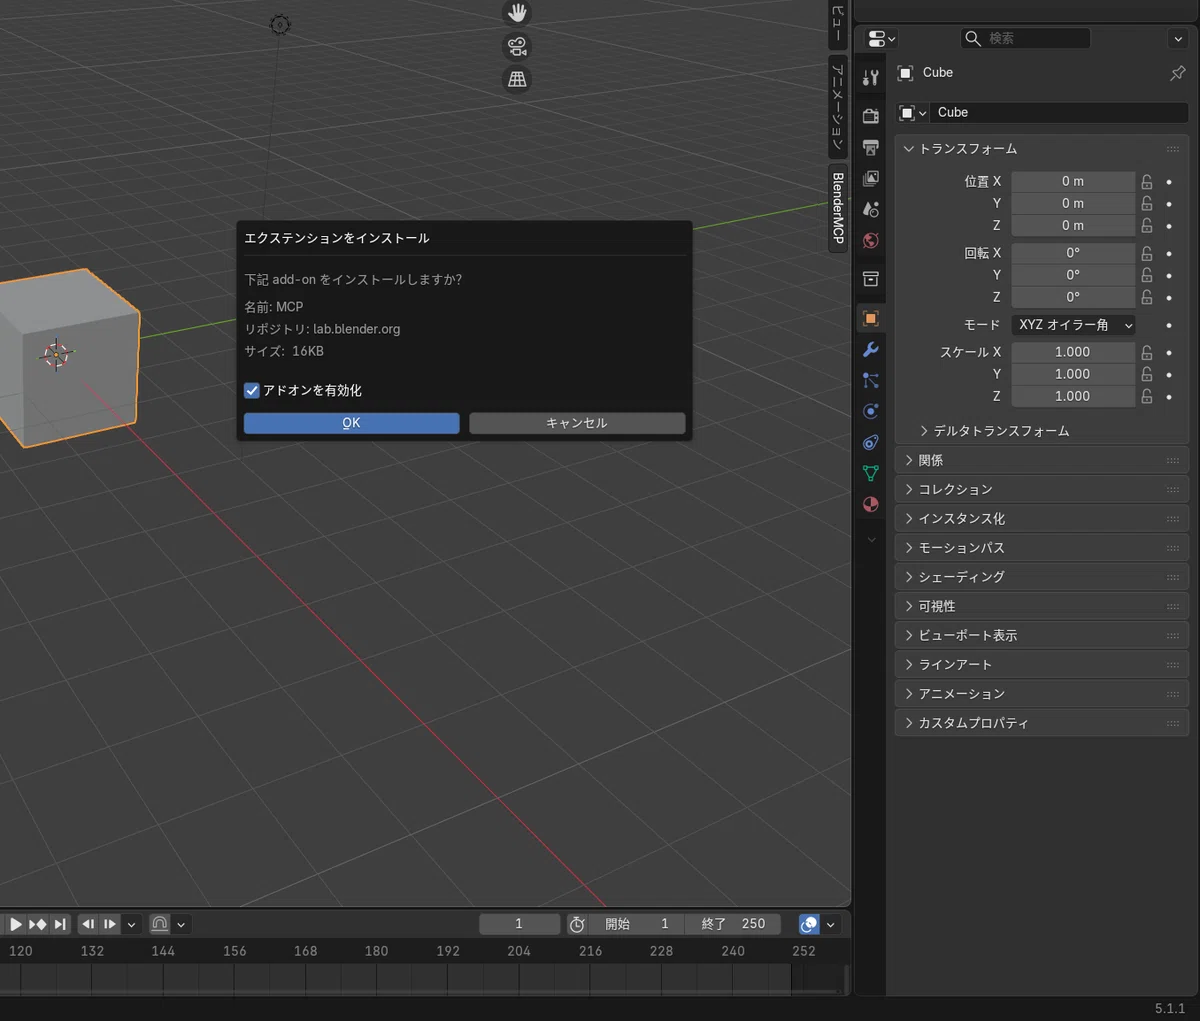This screenshot has width=1200, height=1021.
Task: Toggle lock for rotation Y
Action: point(1147,275)
